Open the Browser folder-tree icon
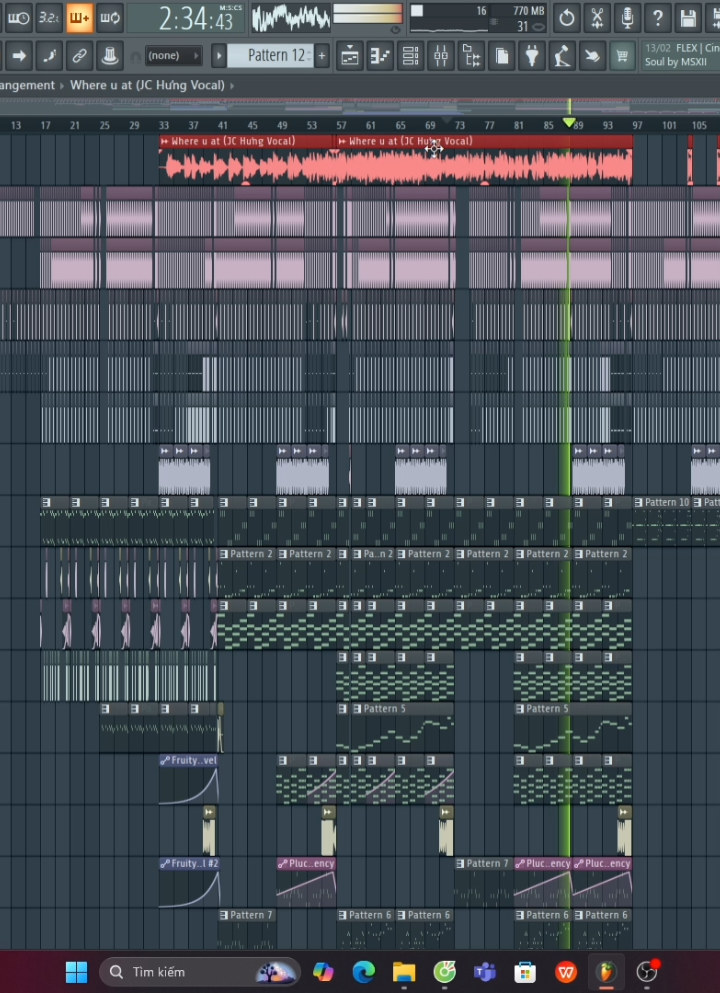720x993 pixels. pos(471,56)
